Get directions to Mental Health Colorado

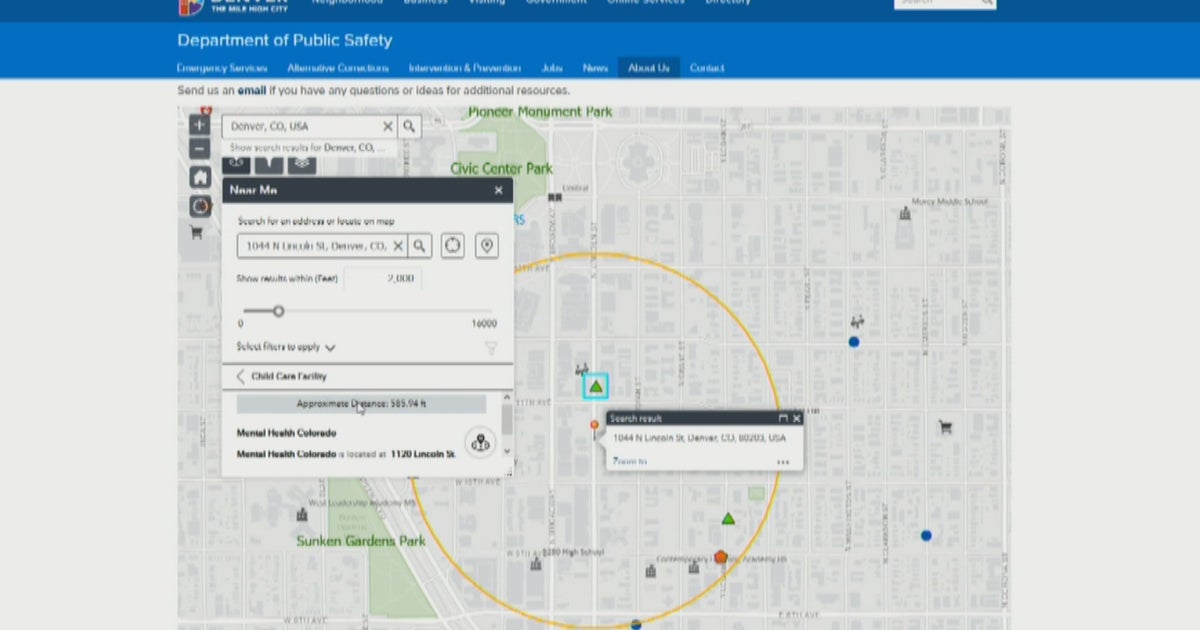480,443
